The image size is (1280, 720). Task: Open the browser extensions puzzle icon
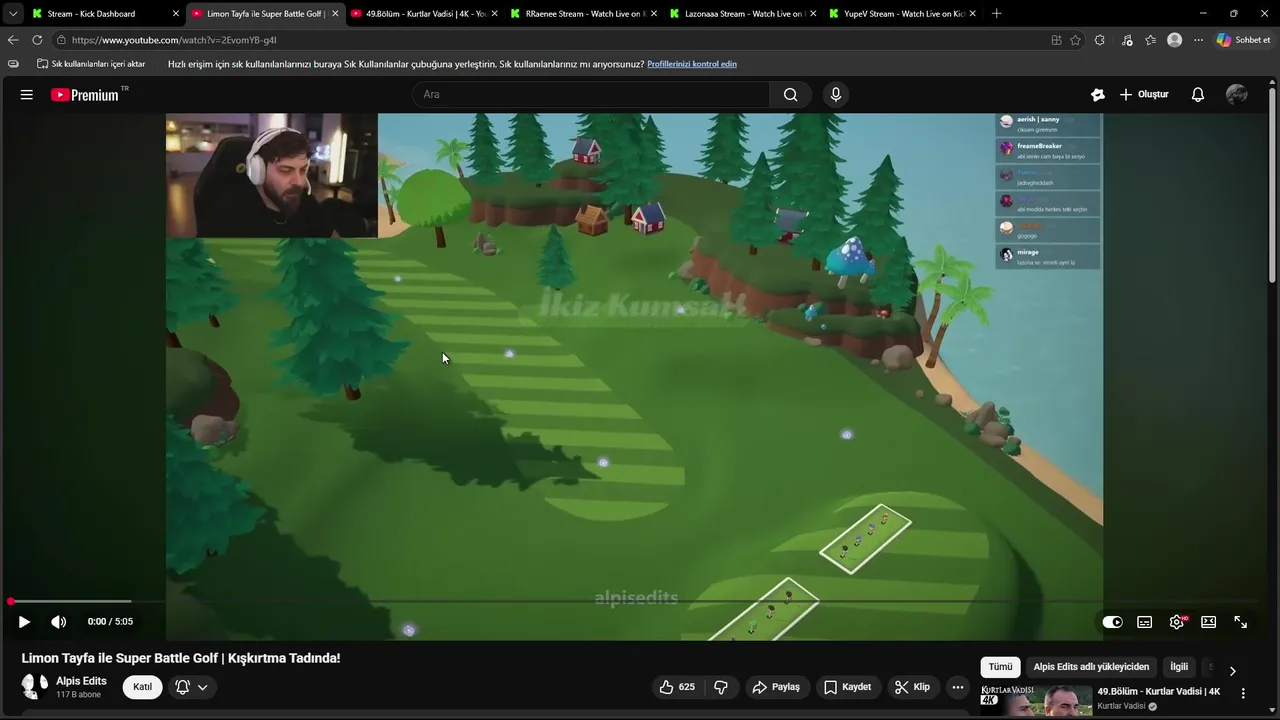point(1100,40)
